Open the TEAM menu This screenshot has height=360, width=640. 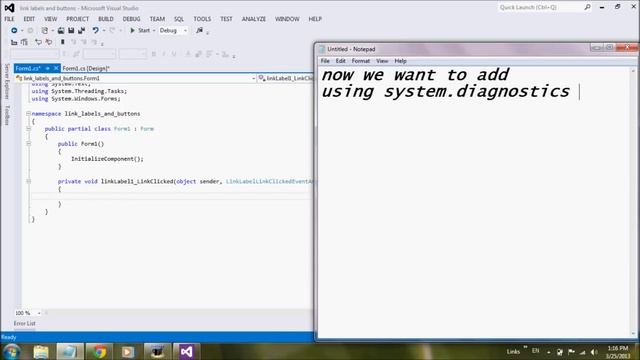[157, 19]
